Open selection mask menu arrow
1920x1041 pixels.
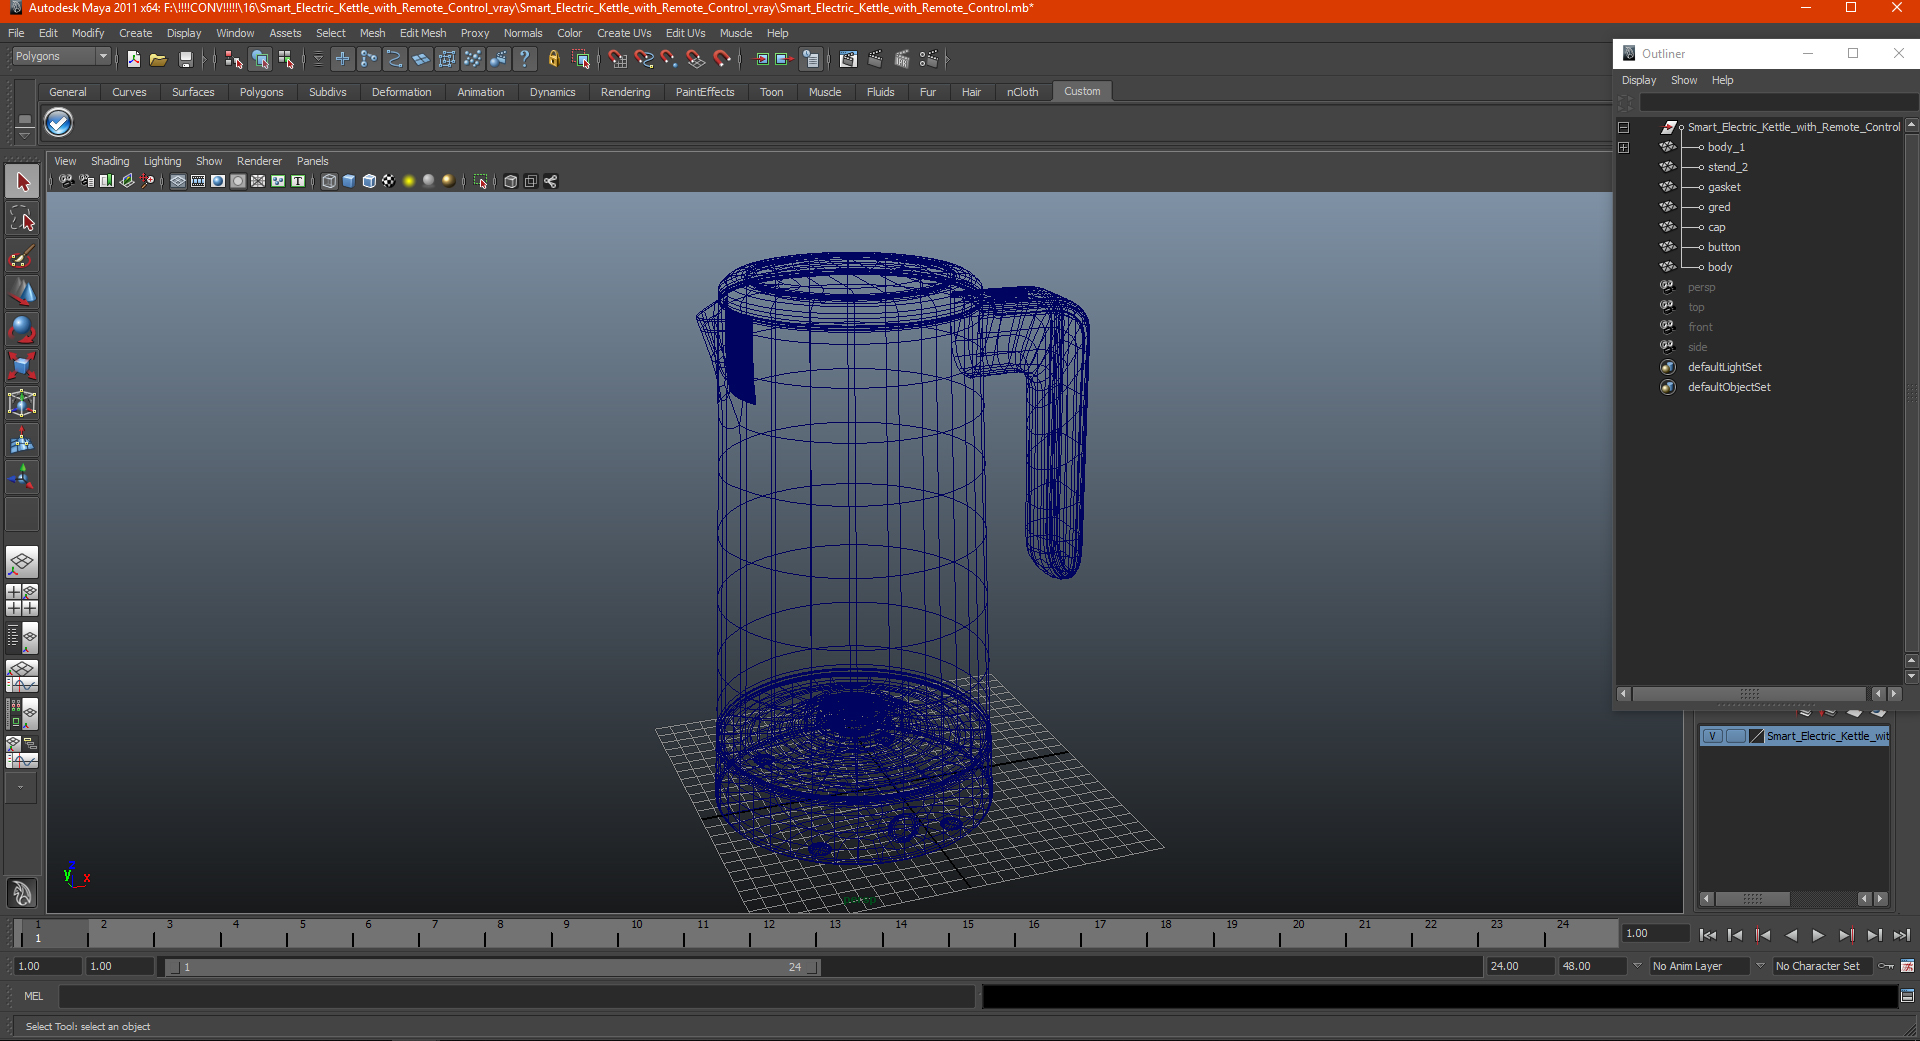pos(318,60)
